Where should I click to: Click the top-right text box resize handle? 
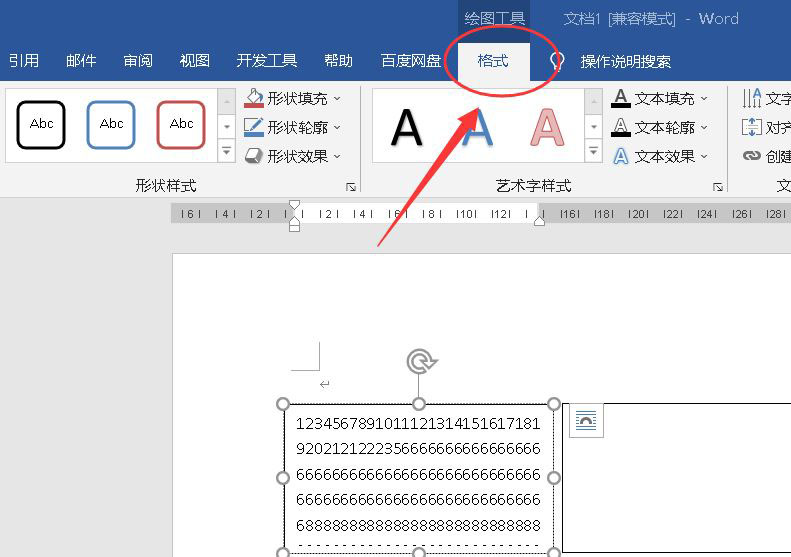click(x=554, y=404)
